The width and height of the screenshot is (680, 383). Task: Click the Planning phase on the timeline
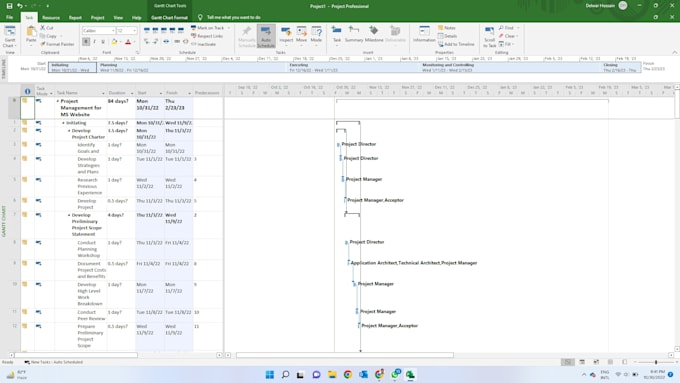click(192, 67)
